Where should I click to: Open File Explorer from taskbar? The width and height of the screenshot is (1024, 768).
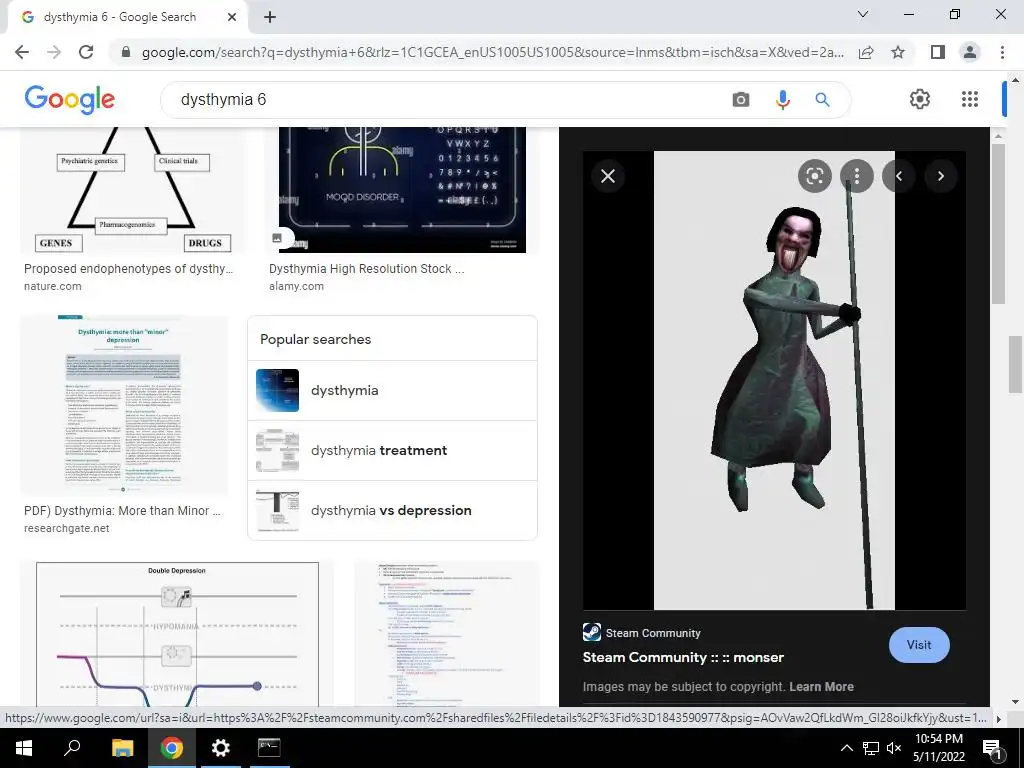[122, 748]
